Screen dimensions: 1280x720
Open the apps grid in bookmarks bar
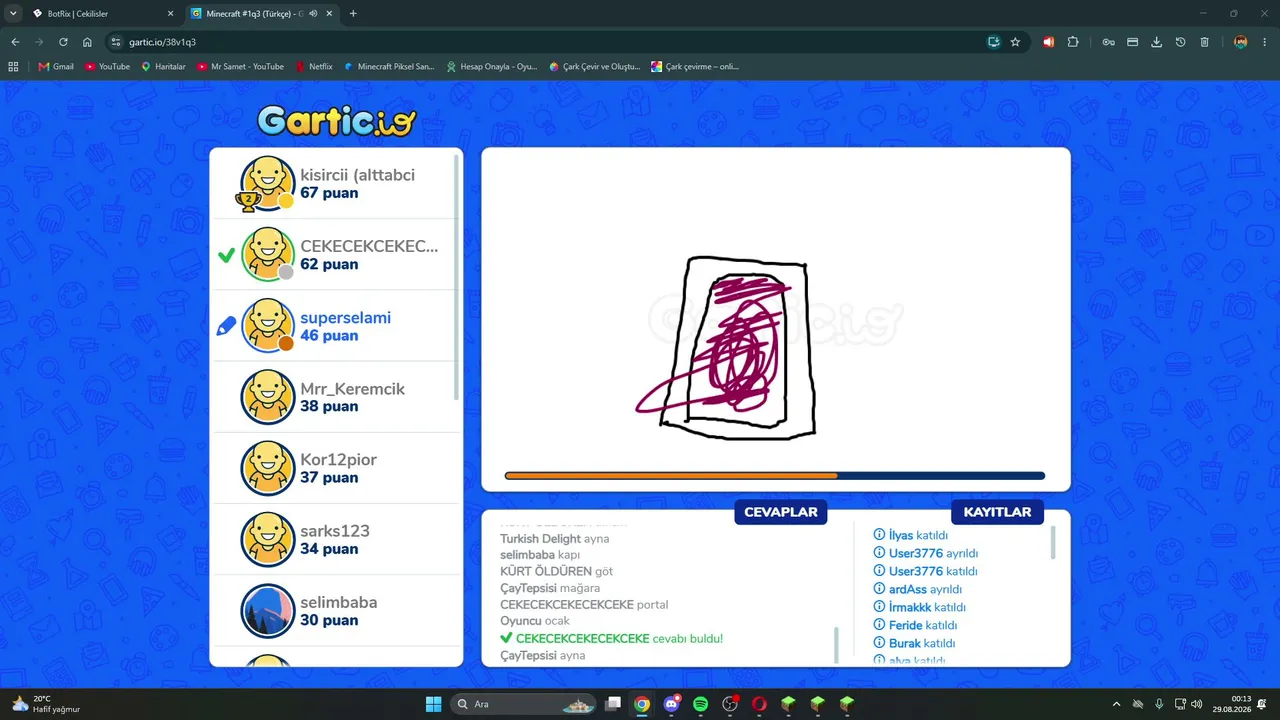(13, 66)
